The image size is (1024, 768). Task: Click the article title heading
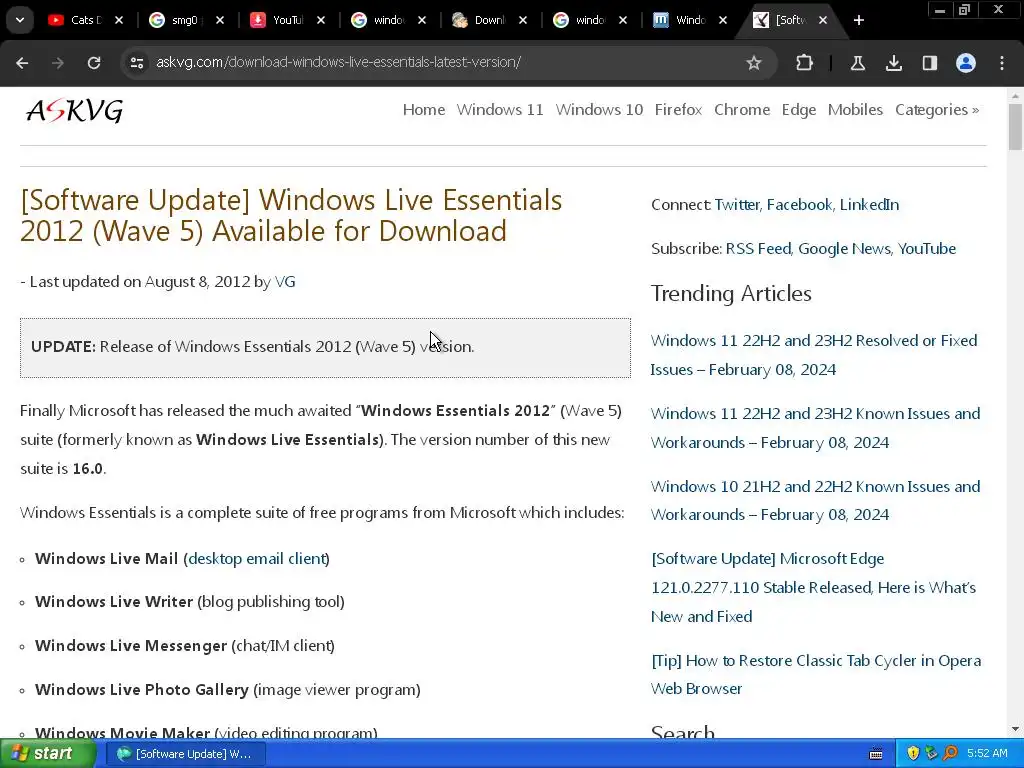(291, 216)
